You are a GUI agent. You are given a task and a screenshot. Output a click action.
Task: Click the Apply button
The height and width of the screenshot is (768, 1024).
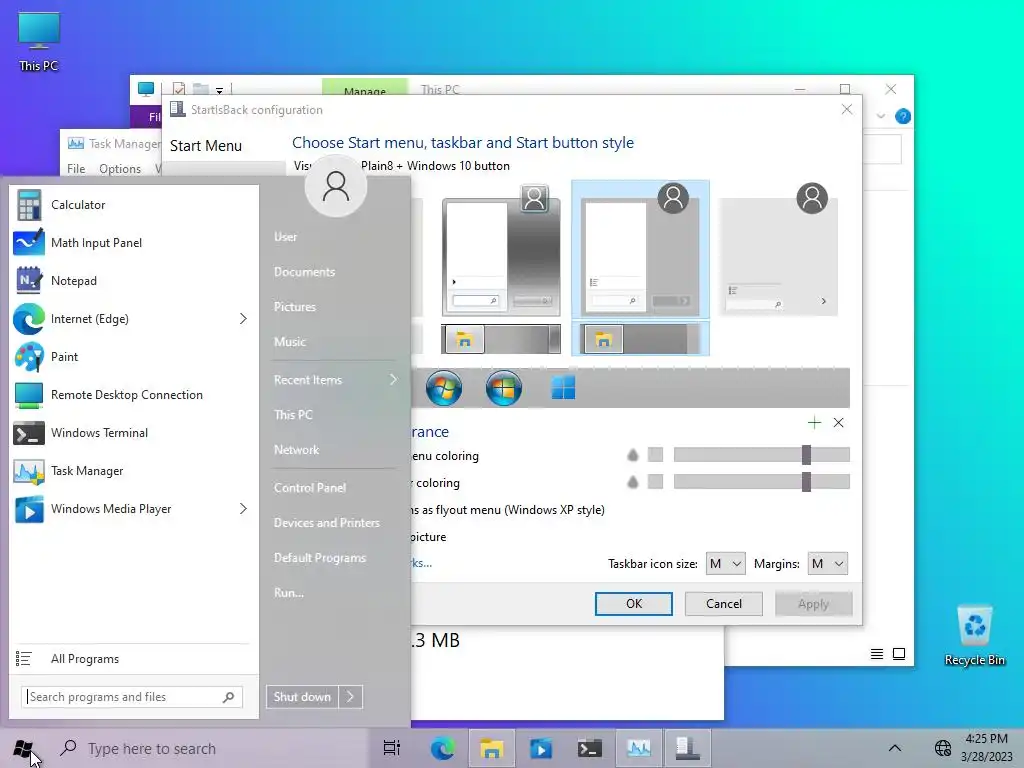click(x=813, y=604)
